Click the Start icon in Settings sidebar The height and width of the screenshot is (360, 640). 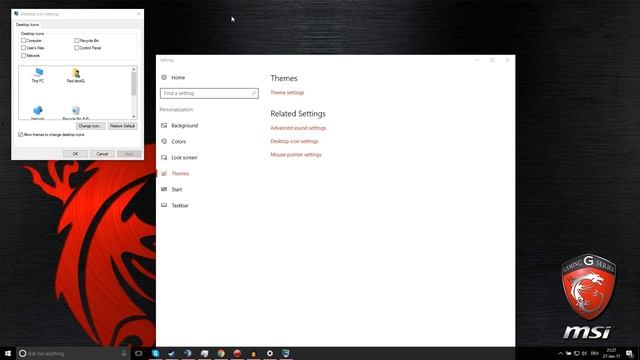[x=164, y=189]
